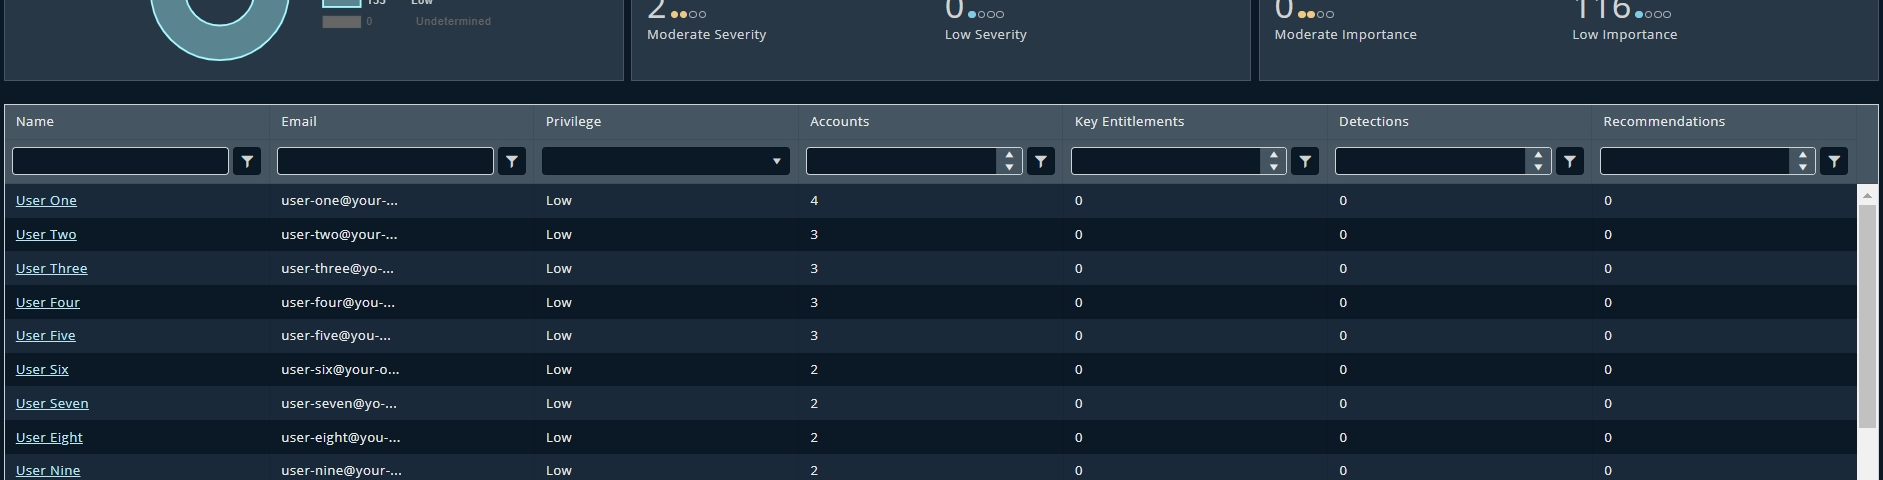Focus the Name filter text field
The height and width of the screenshot is (480, 1883).
(120, 161)
